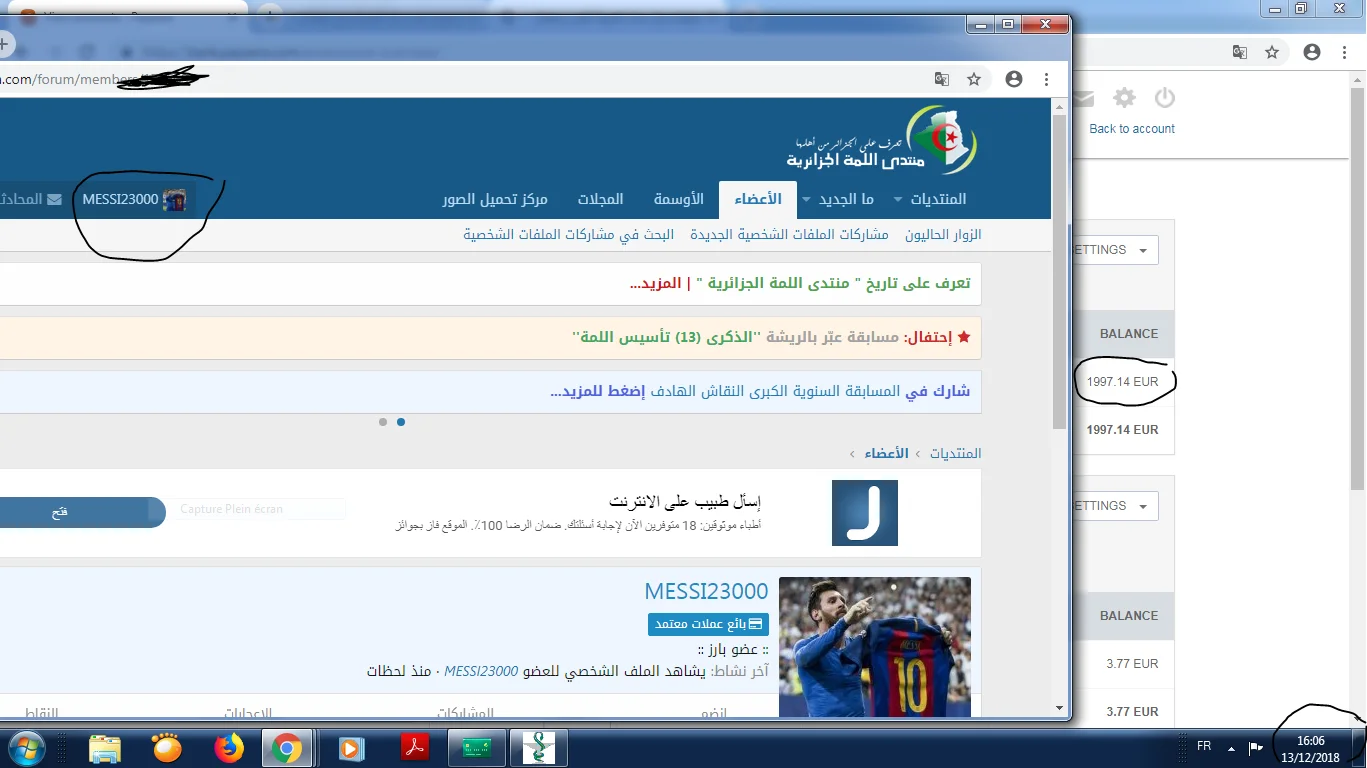Click the power logout icon above Back to account
This screenshot has height=768, width=1367.
tap(1164, 98)
